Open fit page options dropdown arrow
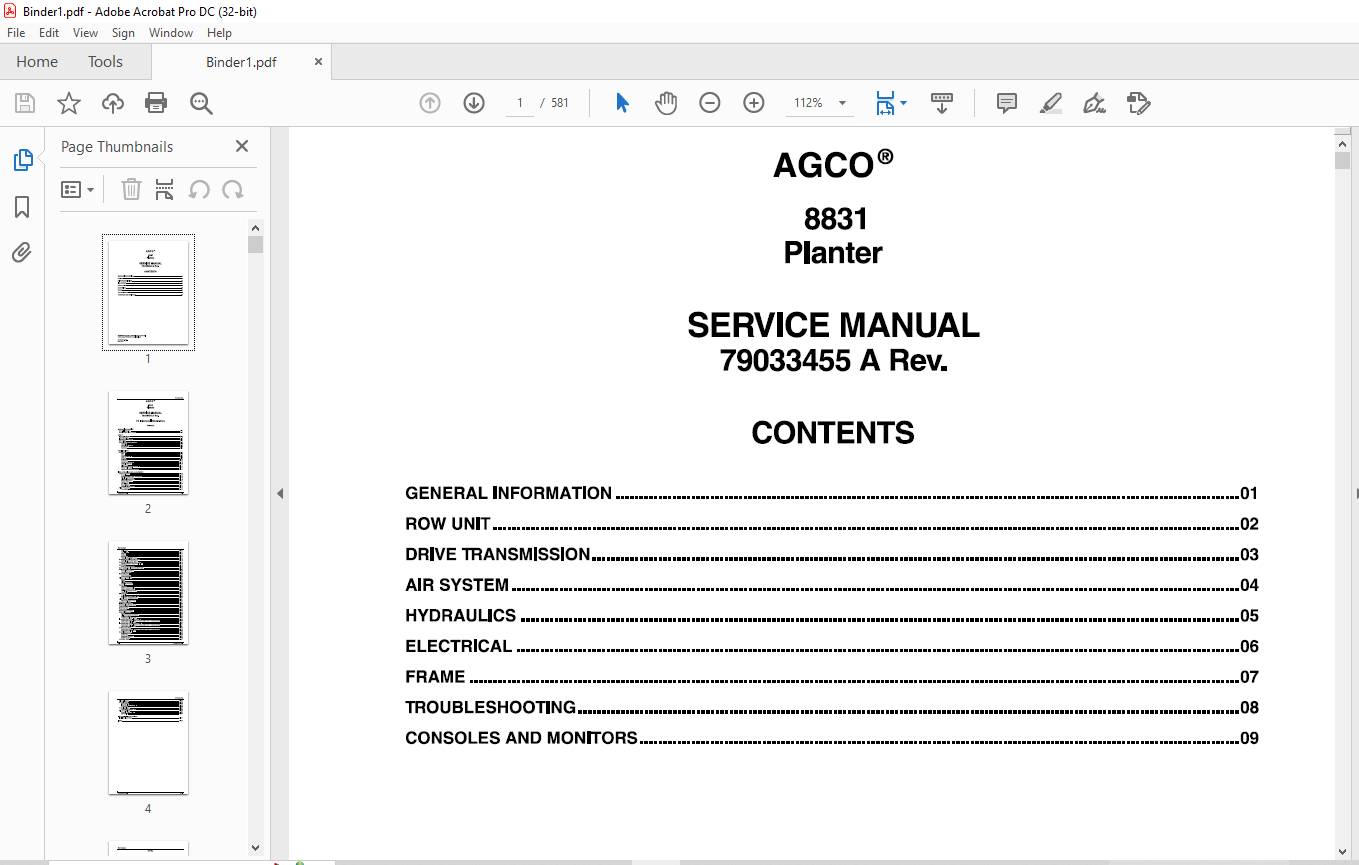This screenshot has height=865, width=1359. point(903,103)
